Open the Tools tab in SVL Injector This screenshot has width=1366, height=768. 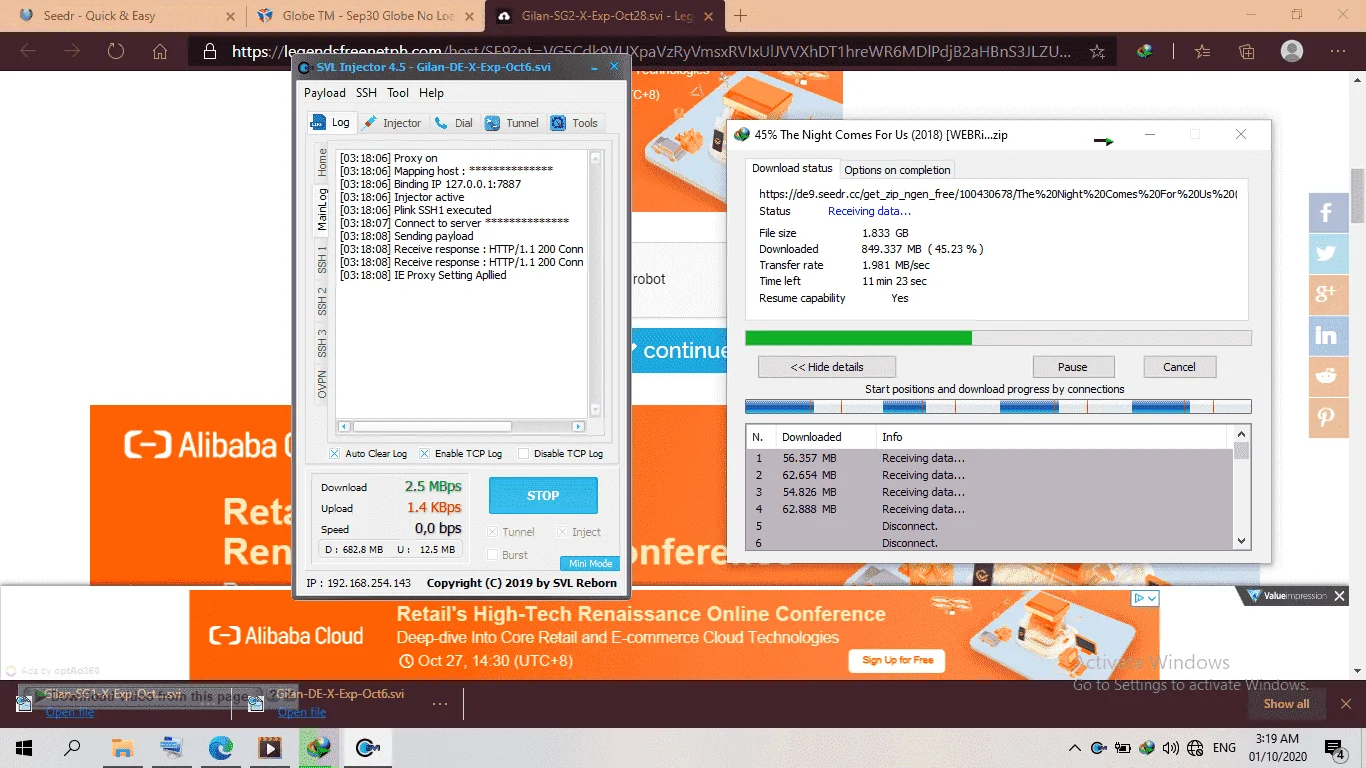(575, 123)
